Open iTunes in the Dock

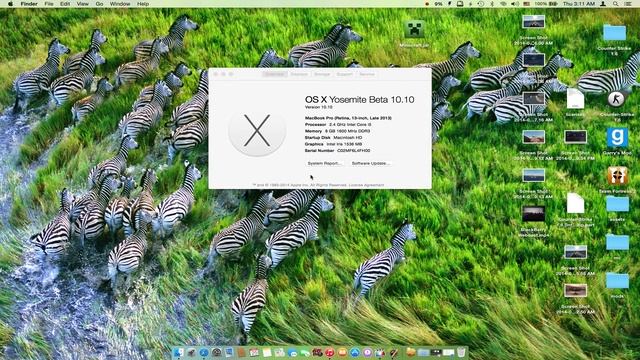[329, 352]
